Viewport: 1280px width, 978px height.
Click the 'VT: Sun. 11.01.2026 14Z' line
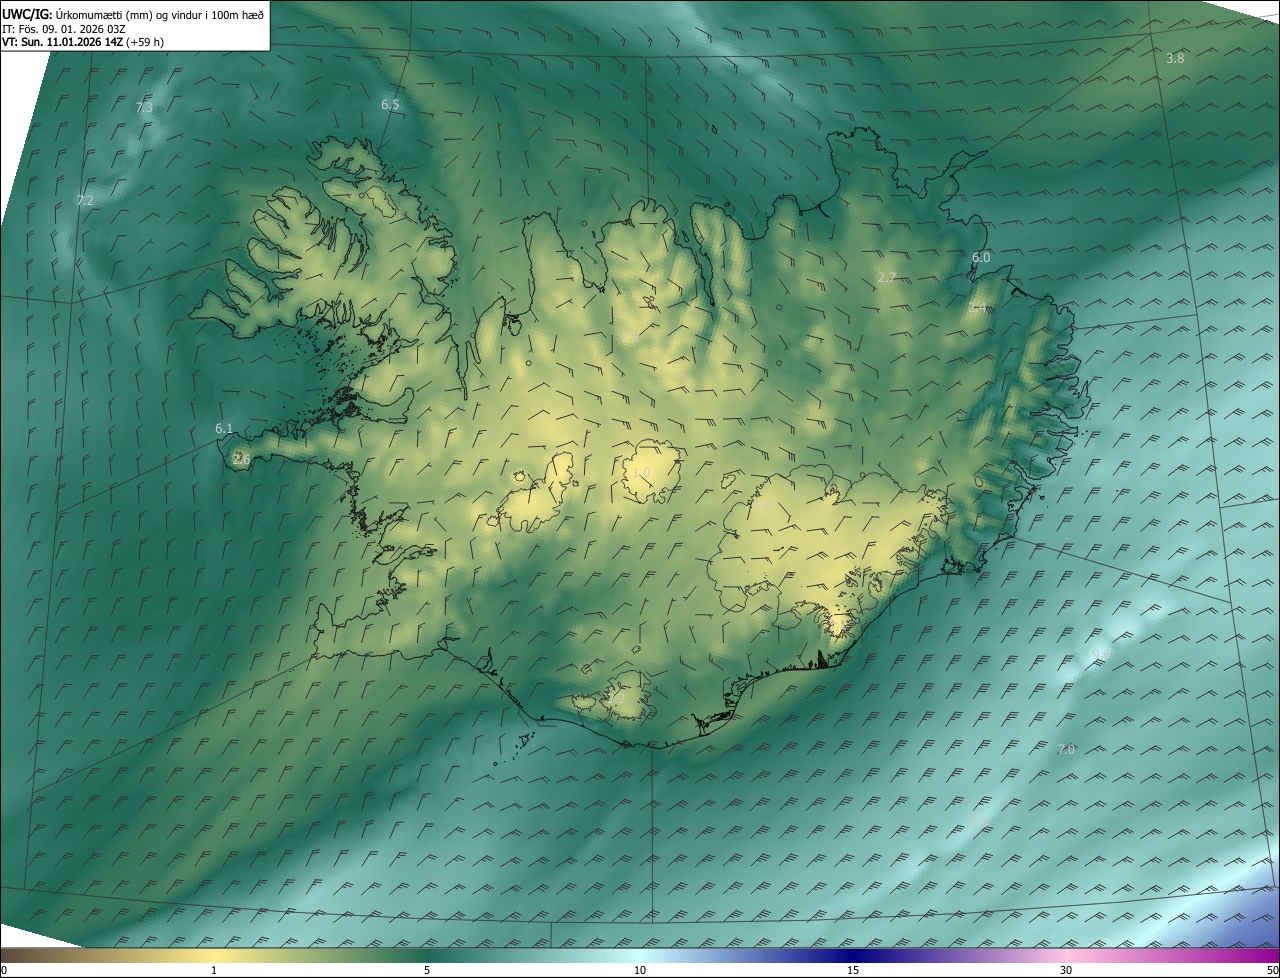tap(83, 42)
